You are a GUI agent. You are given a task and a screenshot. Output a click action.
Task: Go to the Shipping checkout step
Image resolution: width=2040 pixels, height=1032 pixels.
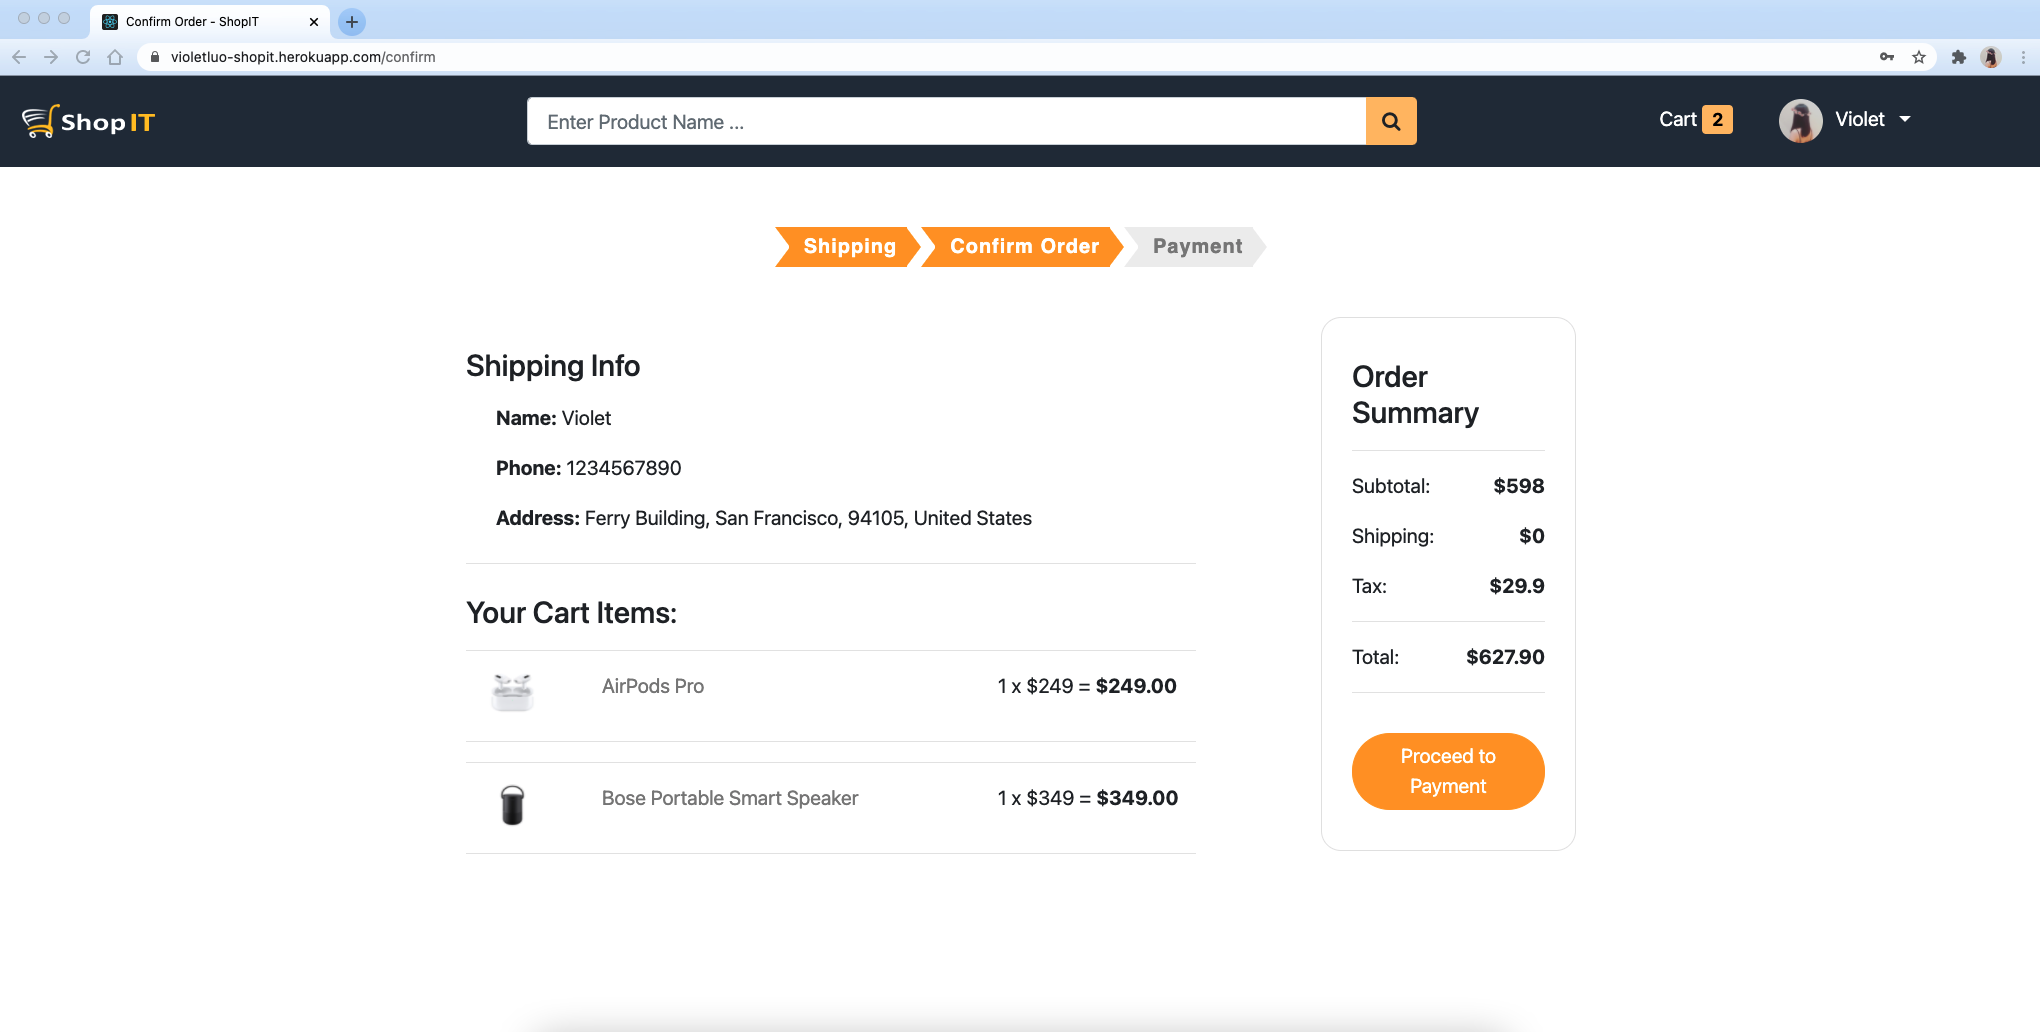click(x=848, y=246)
